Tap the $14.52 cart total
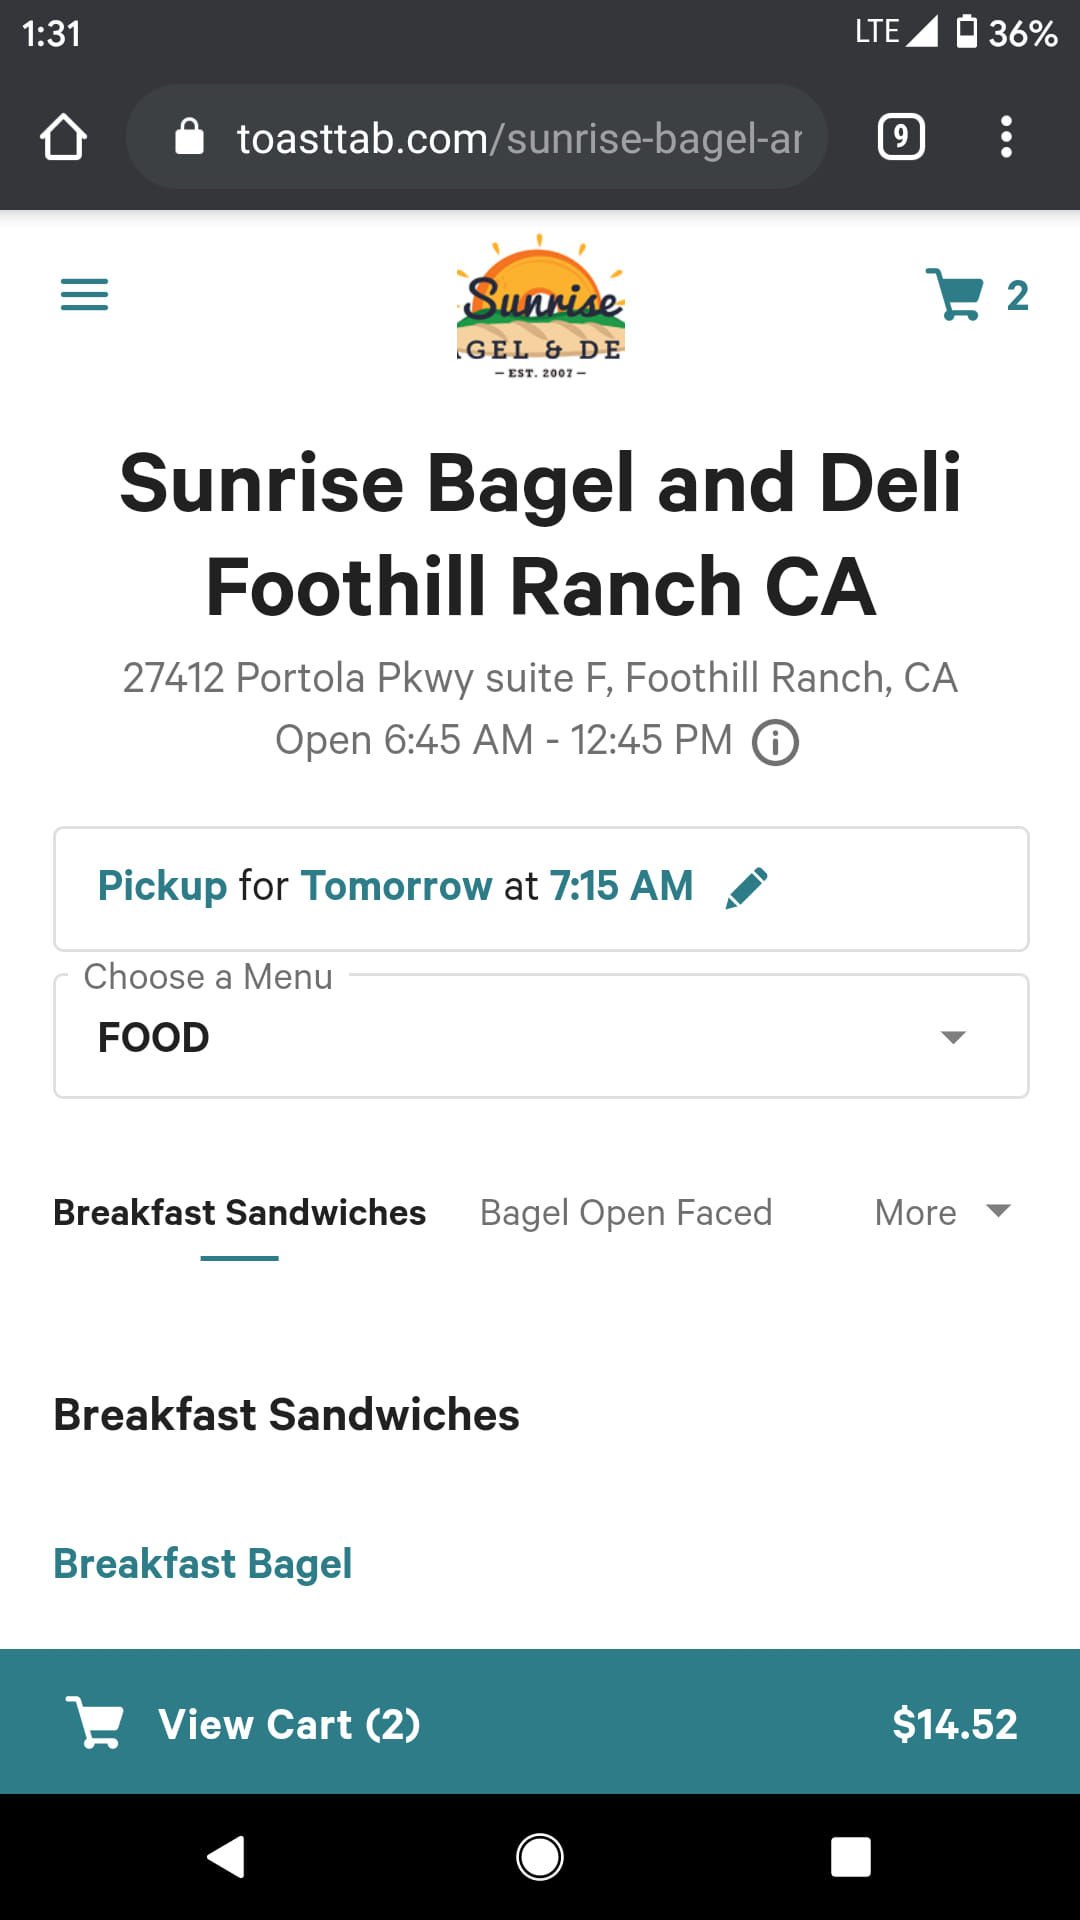This screenshot has width=1080, height=1920. coord(954,1724)
